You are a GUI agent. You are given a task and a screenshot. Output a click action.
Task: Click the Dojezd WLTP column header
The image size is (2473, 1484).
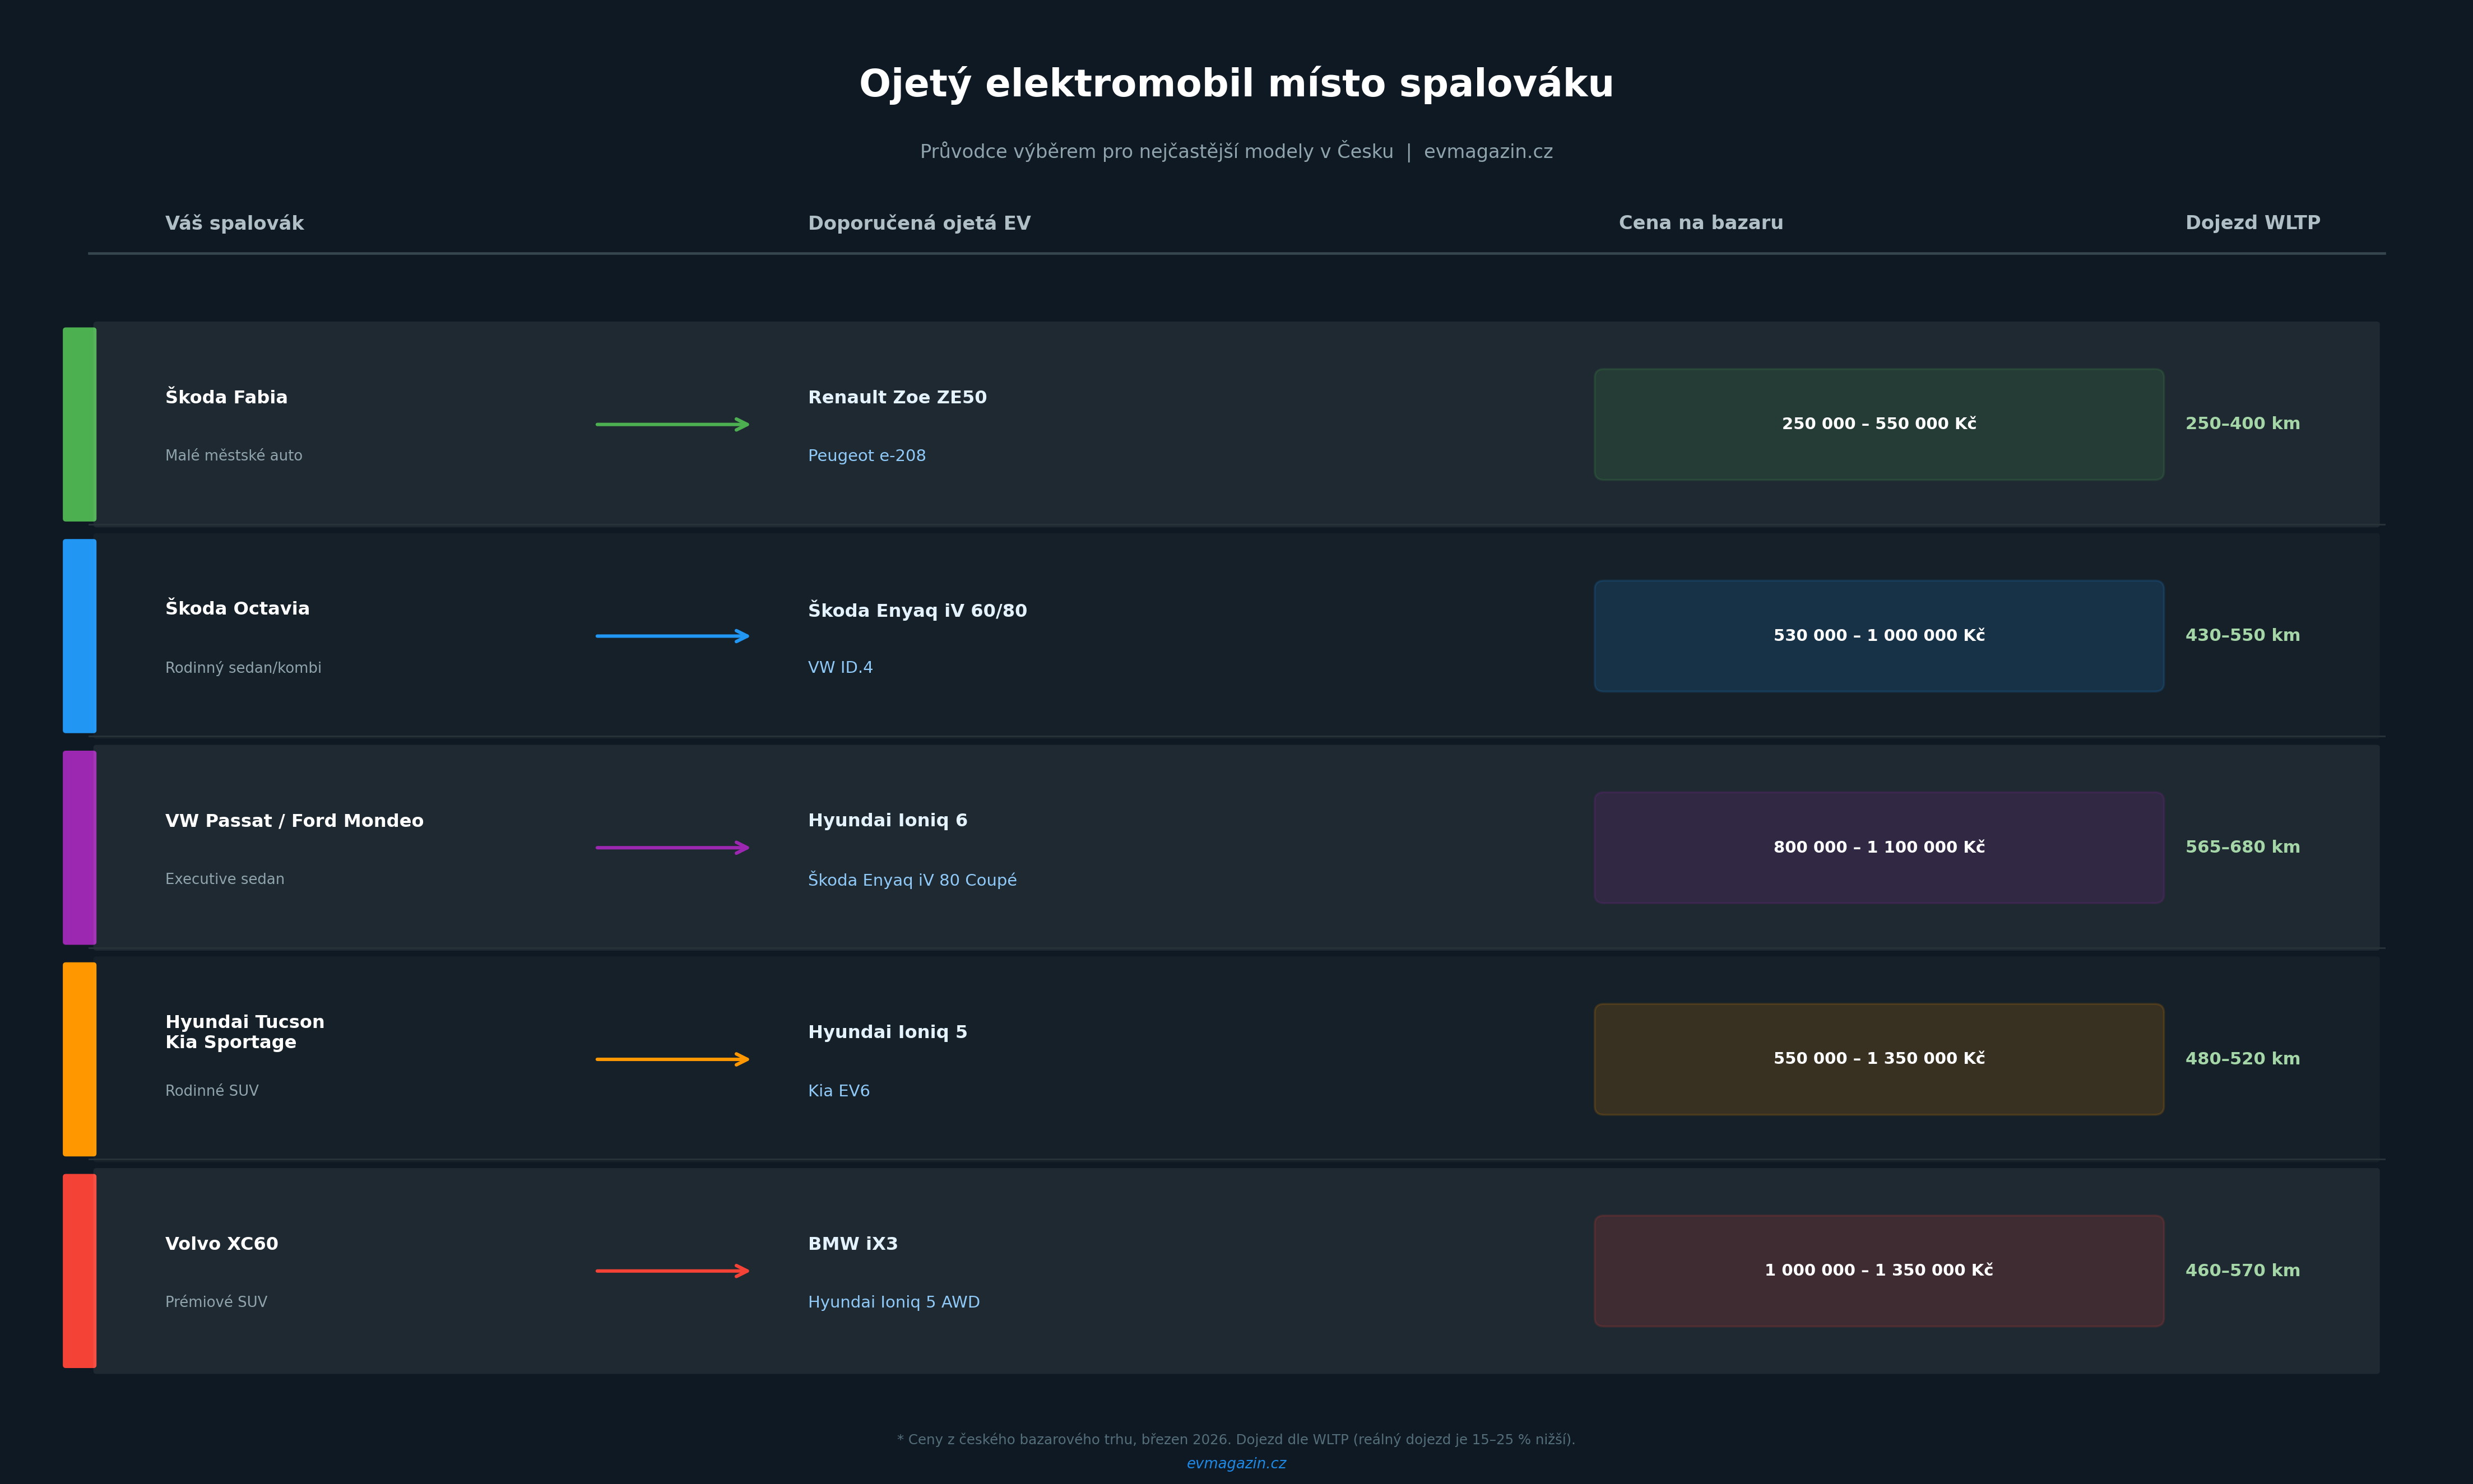click(2252, 223)
